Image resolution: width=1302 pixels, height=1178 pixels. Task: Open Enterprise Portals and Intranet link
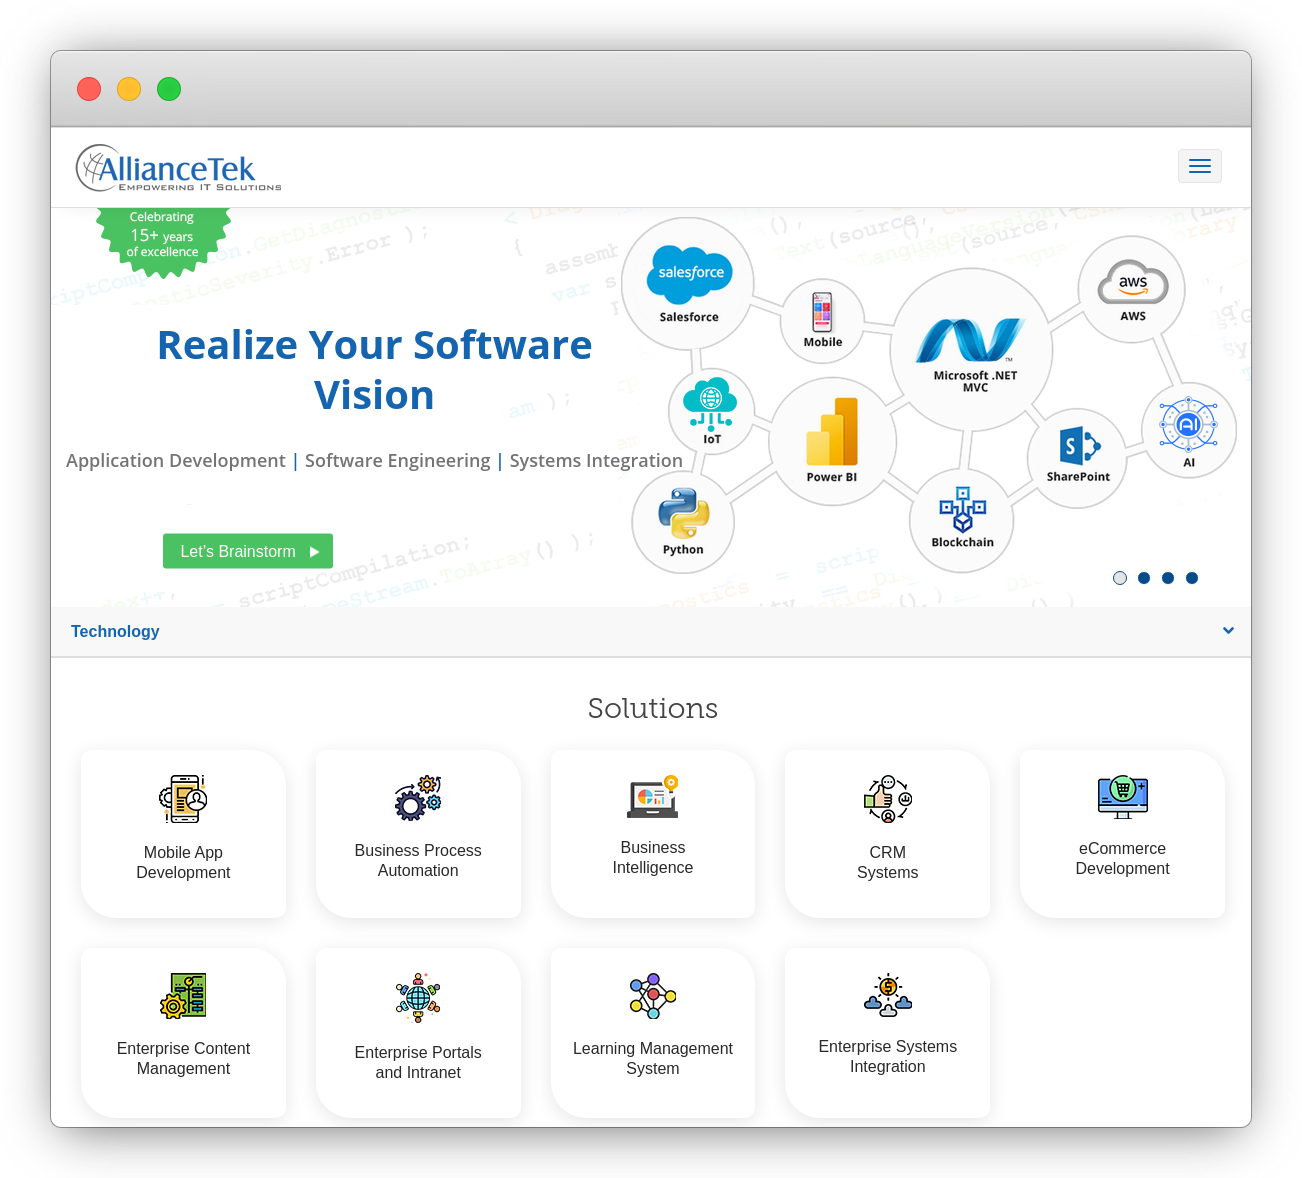[x=418, y=1062]
